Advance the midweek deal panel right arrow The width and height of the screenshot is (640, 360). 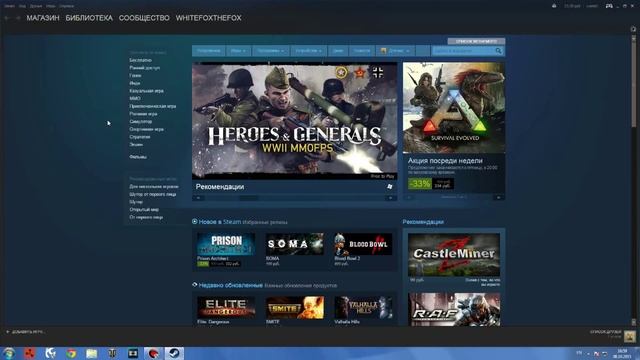click(x=498, y=197)
